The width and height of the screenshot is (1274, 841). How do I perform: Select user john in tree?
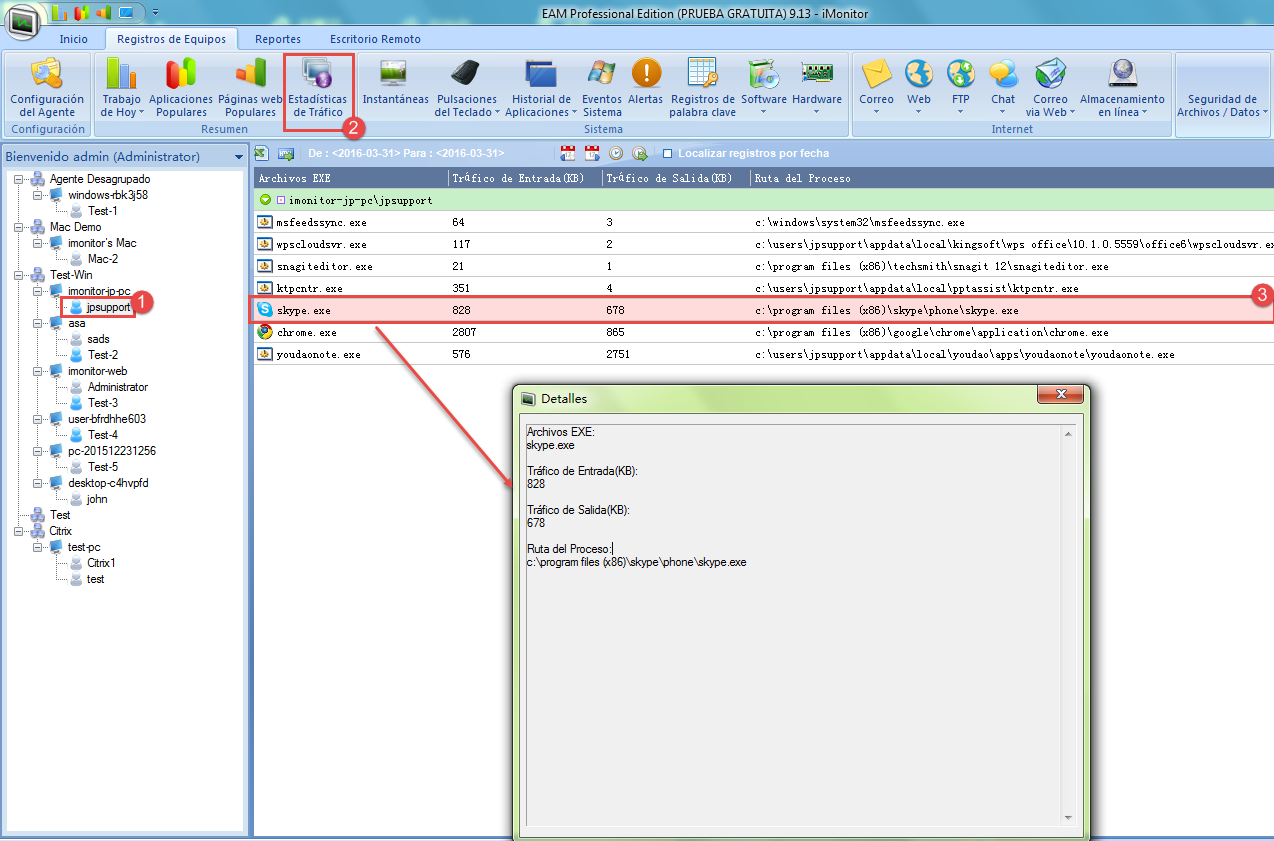click(x=97, y=499)
